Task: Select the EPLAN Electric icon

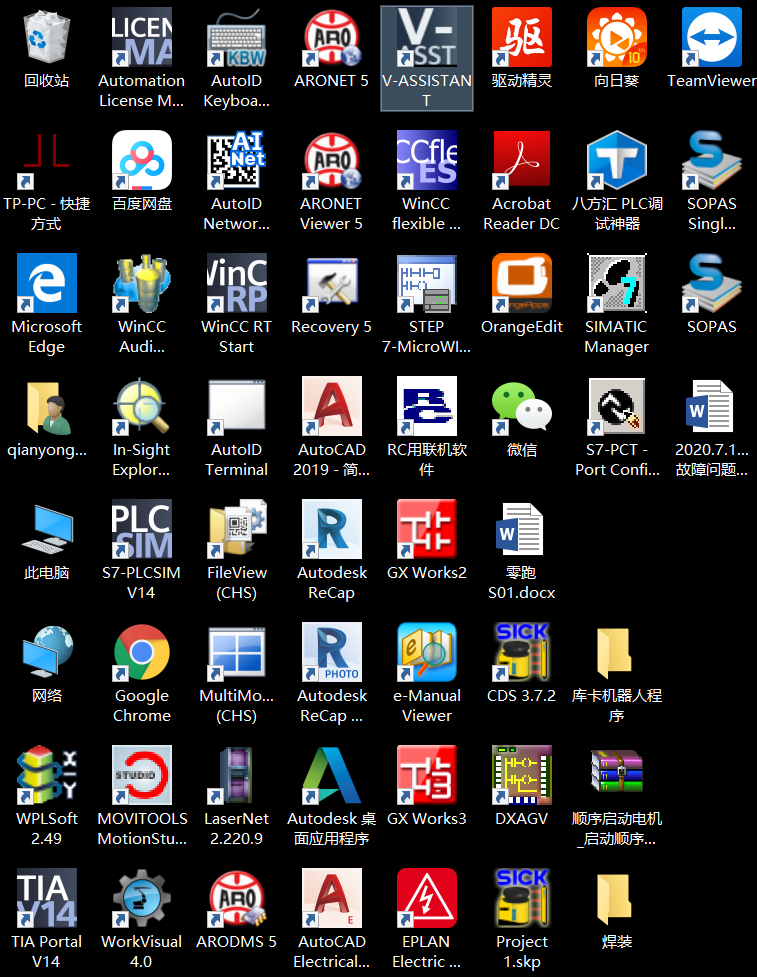Action: point(426,899)
